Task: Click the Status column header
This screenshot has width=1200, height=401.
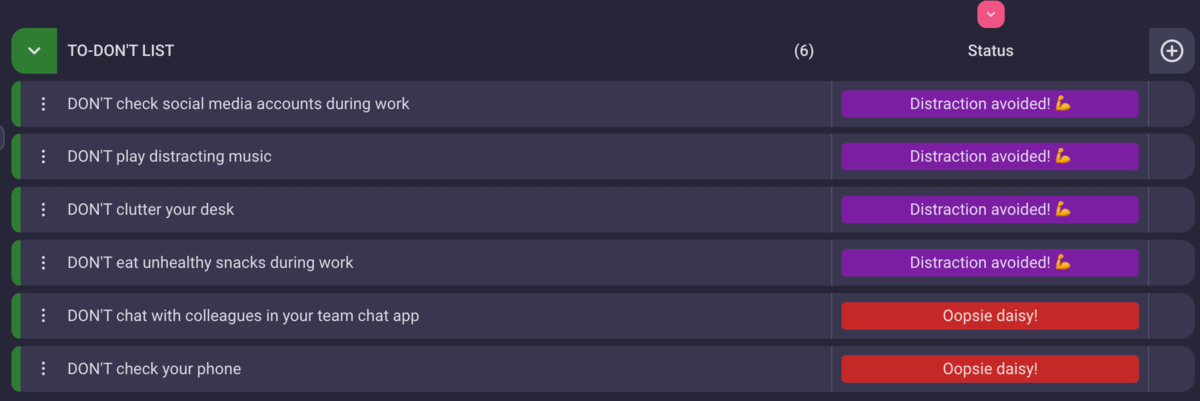Action: [990, 51]
